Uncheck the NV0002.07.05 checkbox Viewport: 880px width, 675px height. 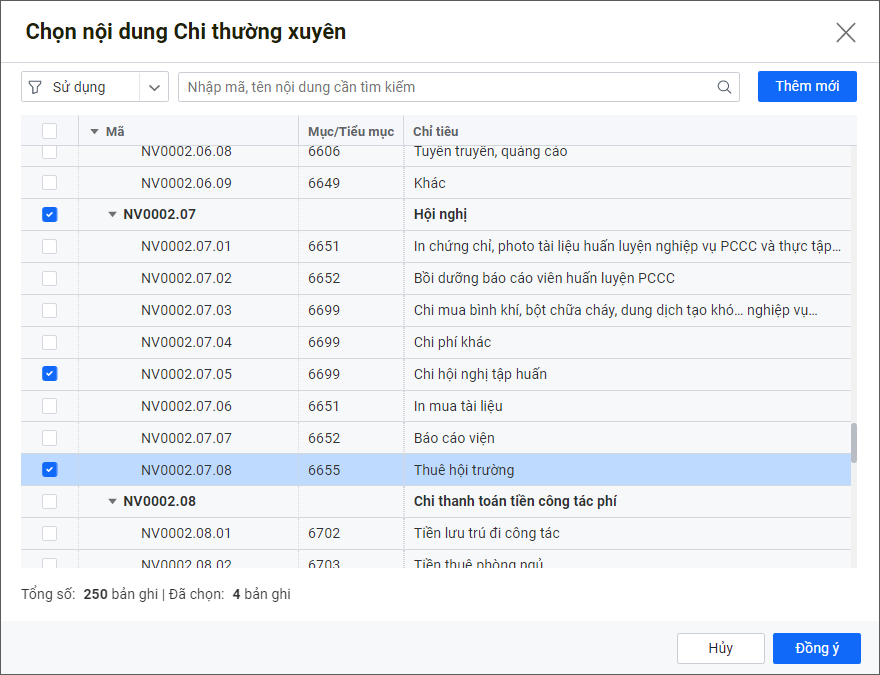pos(50,374)
